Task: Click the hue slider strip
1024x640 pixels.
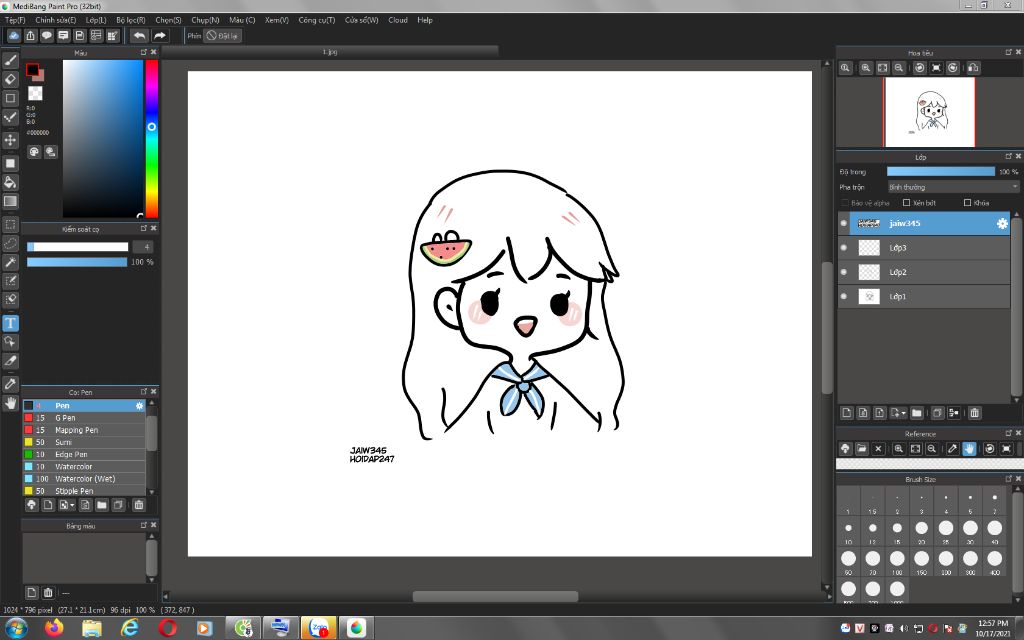Action: point(152,138)
